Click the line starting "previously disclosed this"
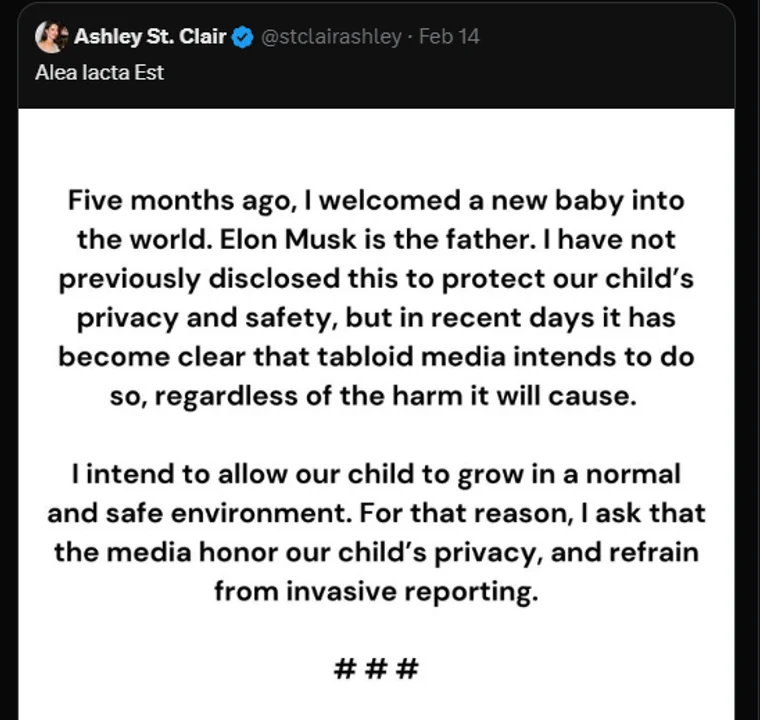 click(376, 278)
